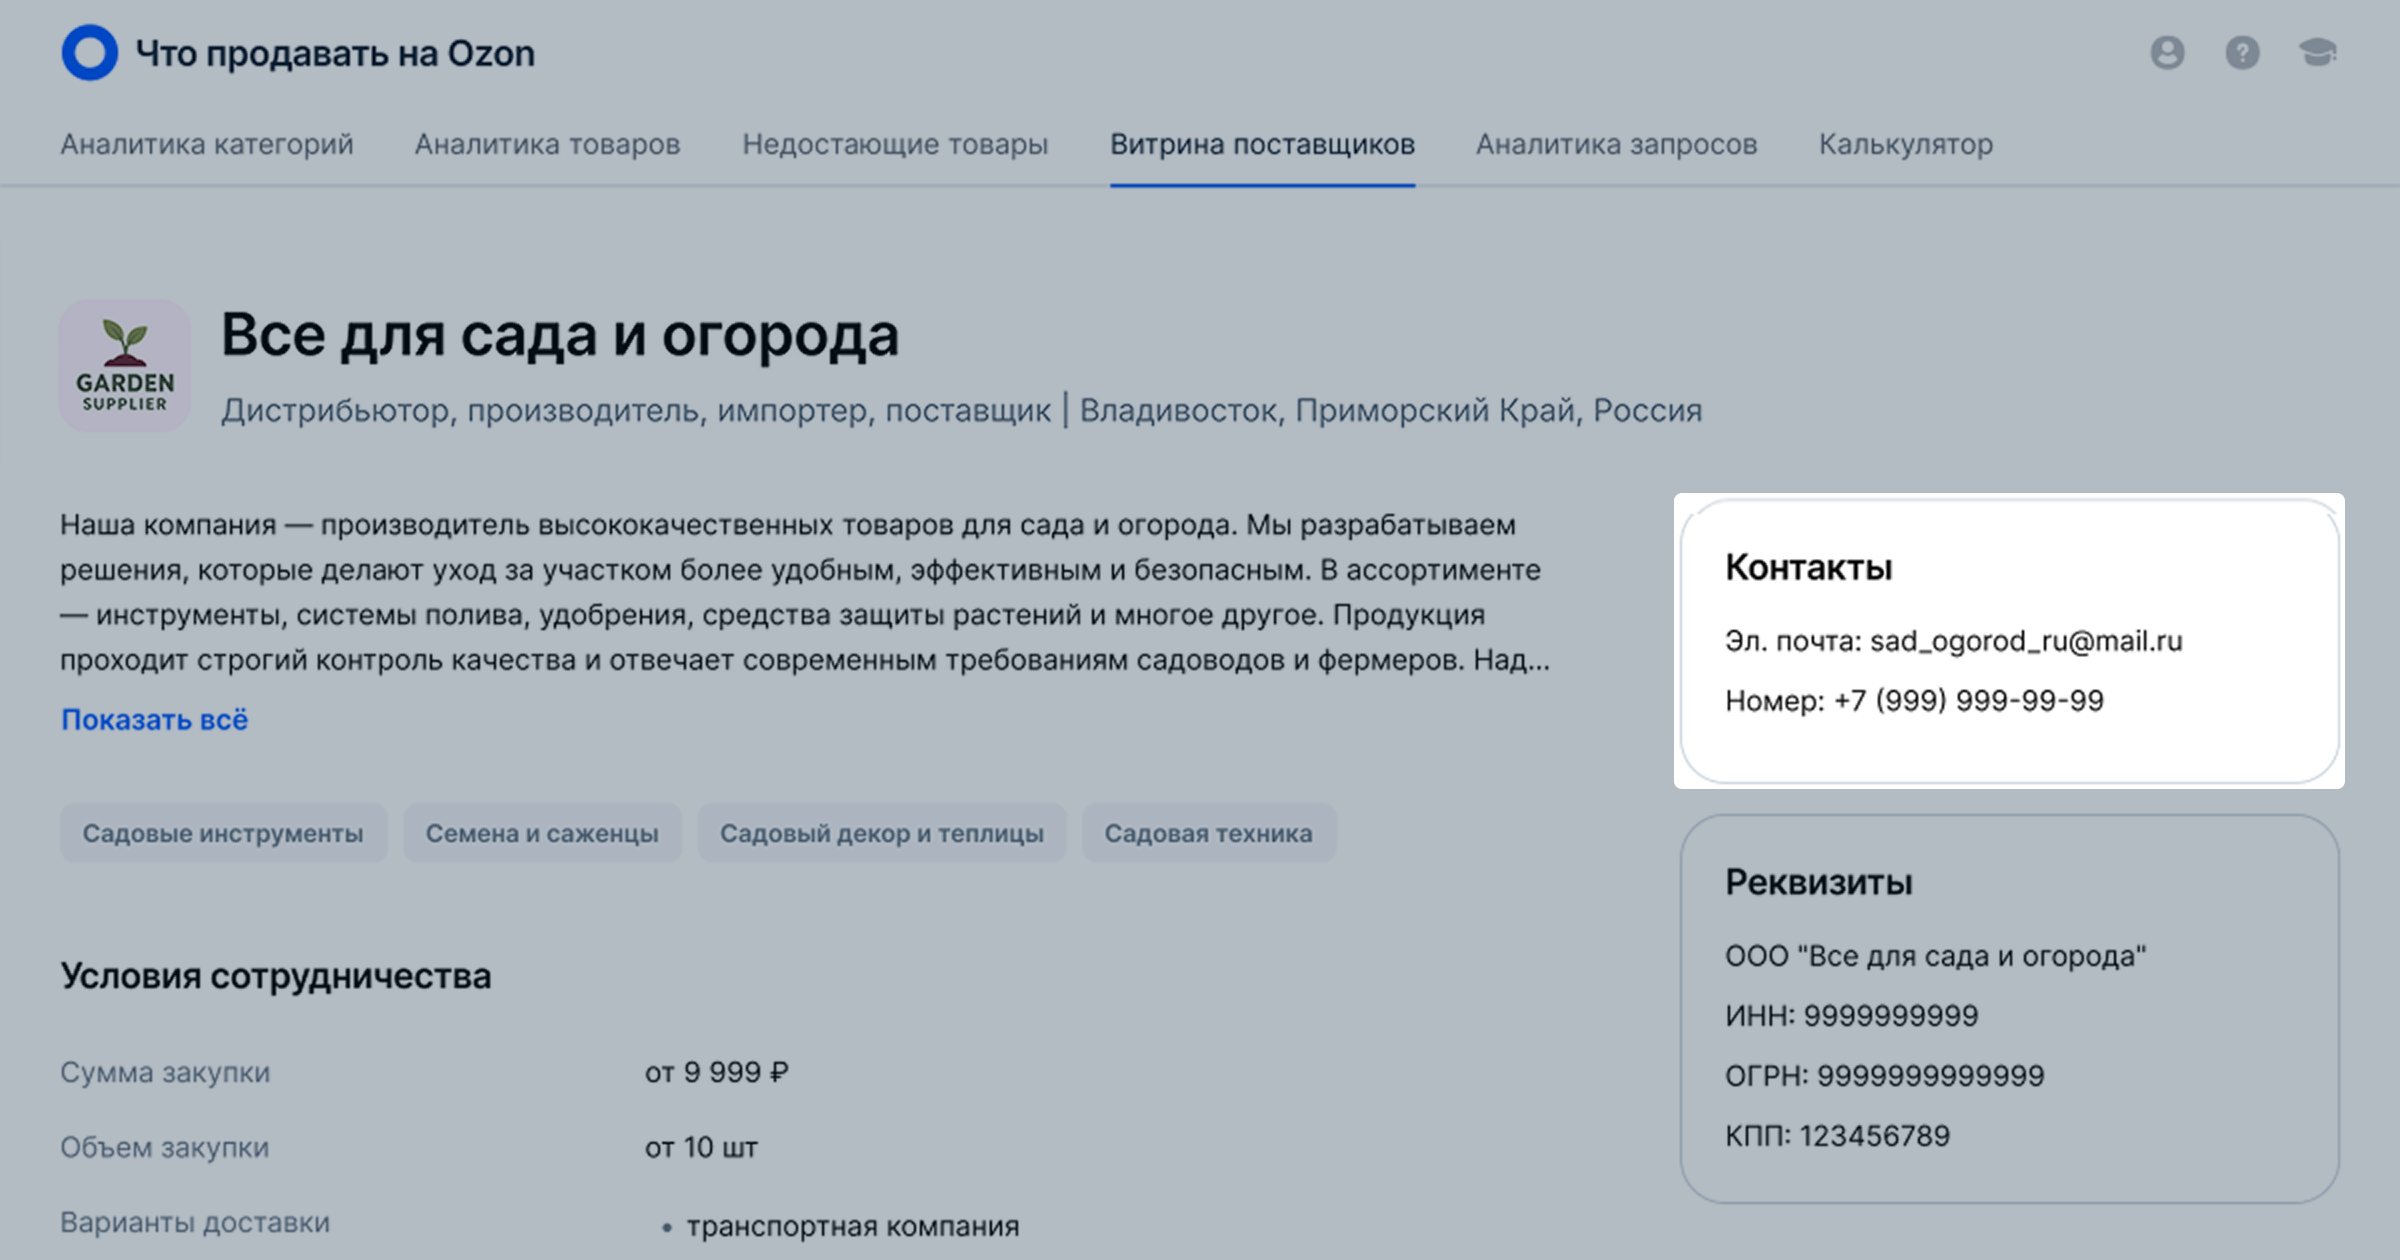Switch to Аналитика товаров tab
This screenshot has height=1260, width=2400.
547,144
